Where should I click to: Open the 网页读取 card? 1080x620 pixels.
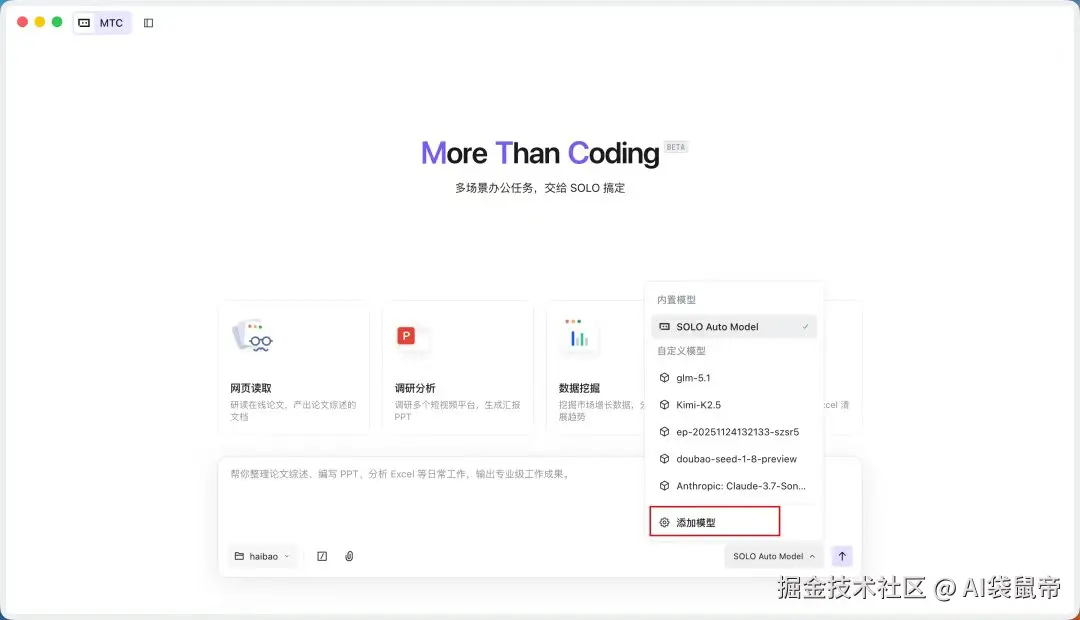pos(293,368)
